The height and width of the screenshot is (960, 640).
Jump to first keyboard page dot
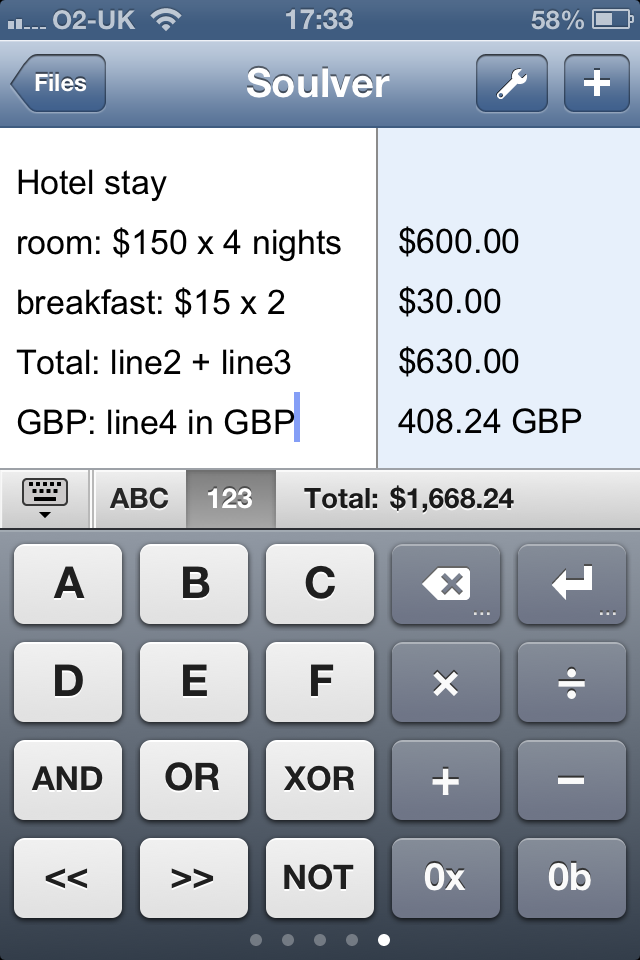(256, 940)
